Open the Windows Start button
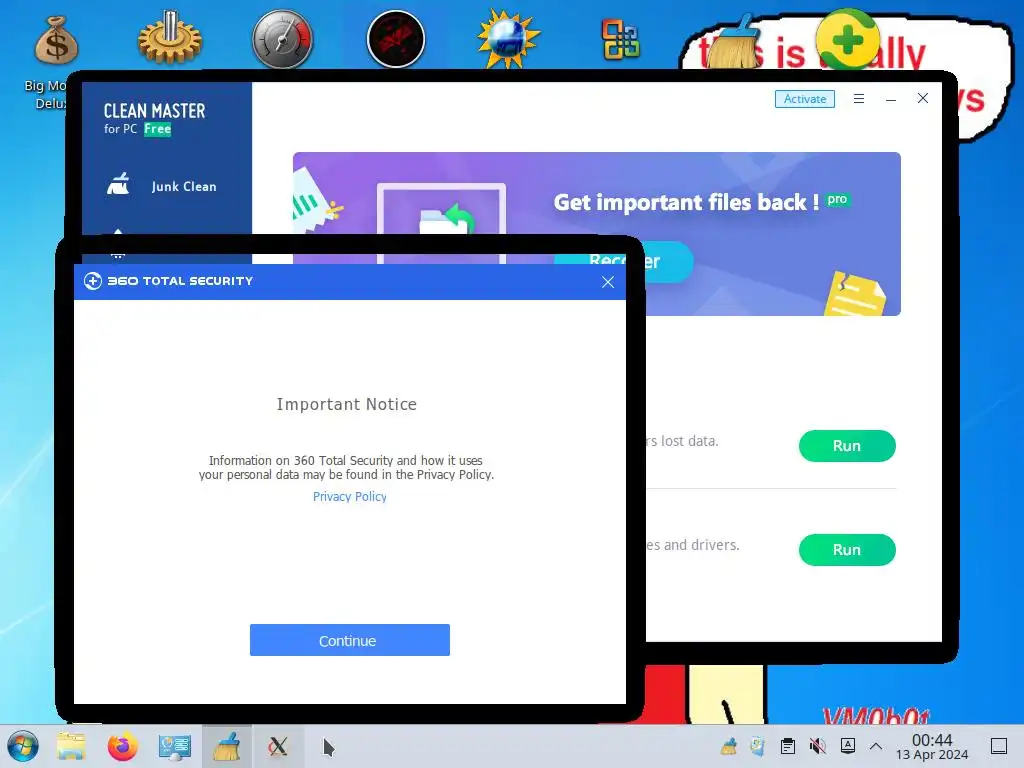The image size is (1024, 768). 23,746
